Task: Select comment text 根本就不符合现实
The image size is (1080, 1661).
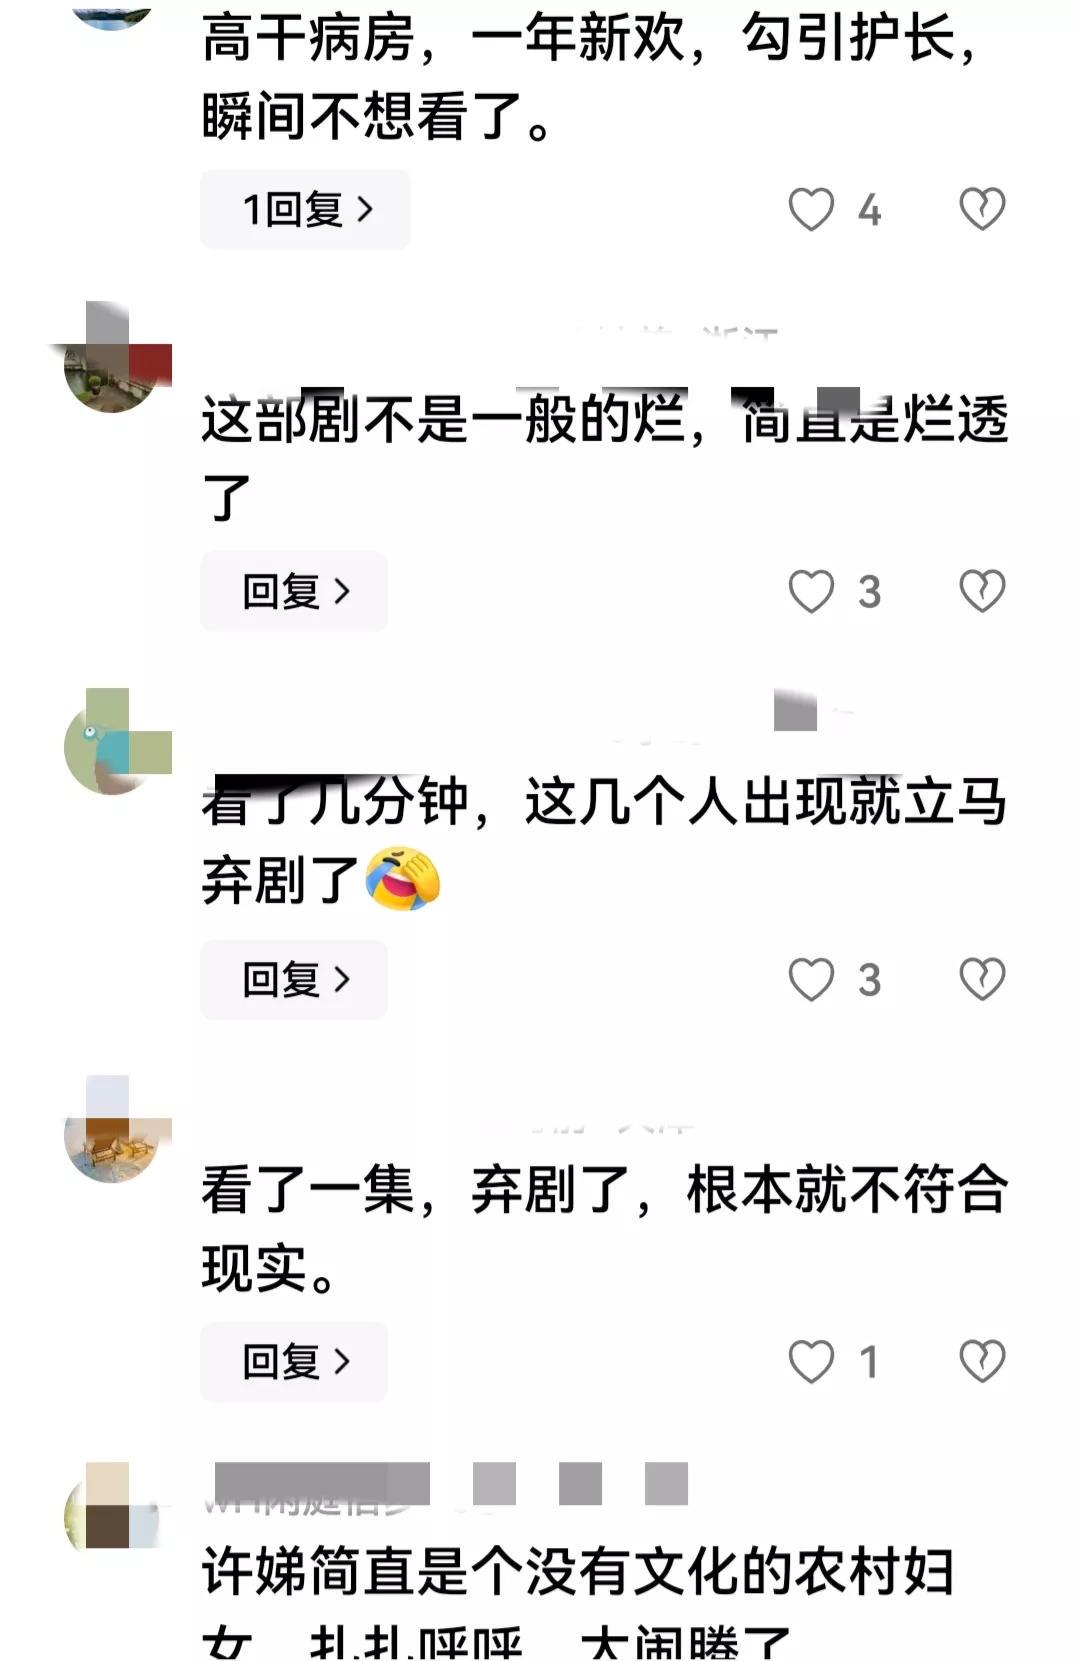Action: tap(605, 1228)
